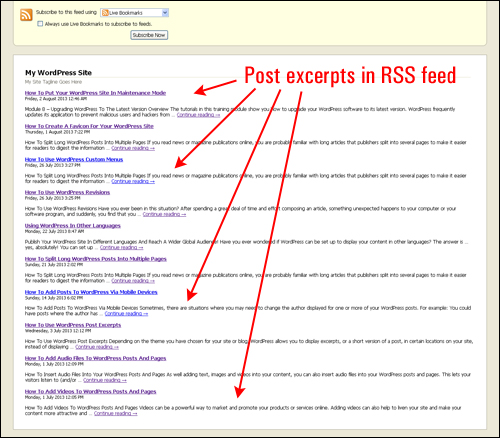Click the Subscribe Now button
Viewport: 500px width, 438px height.
tap(149, 35)
